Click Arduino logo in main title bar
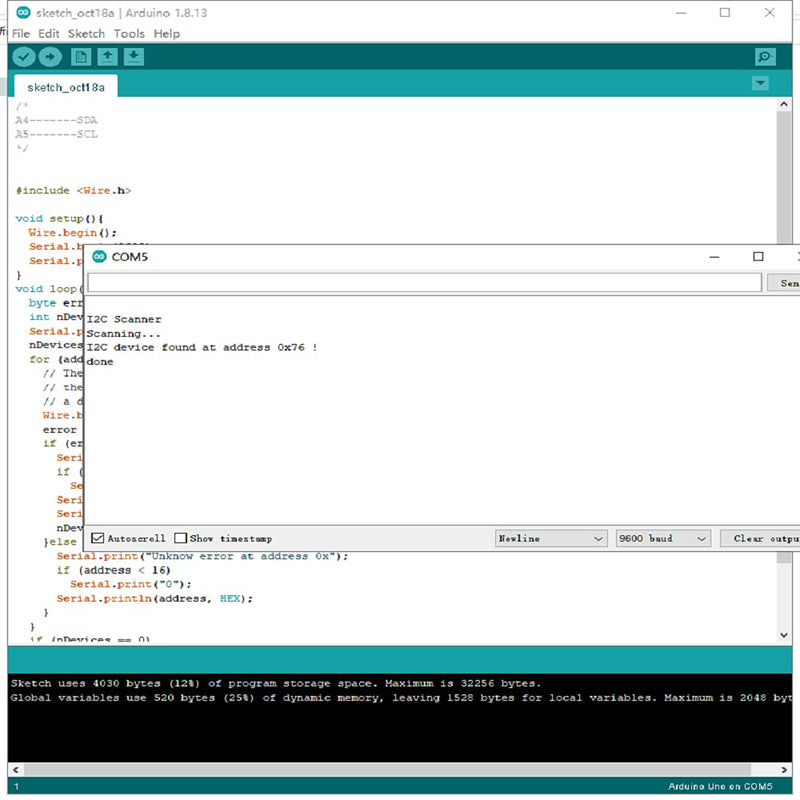This screenshot has height=800, width=800. 23,12
